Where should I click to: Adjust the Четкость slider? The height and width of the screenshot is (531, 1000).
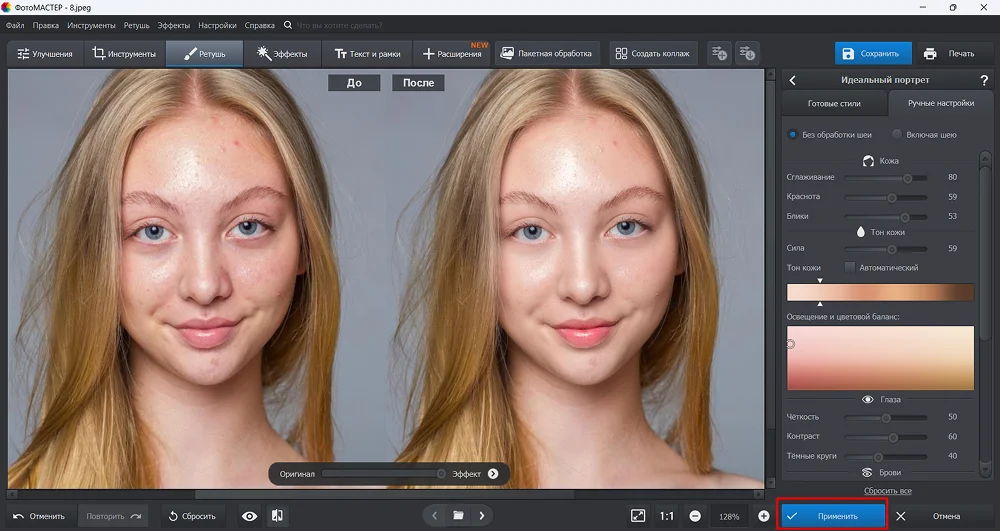[x=886, y=418]
